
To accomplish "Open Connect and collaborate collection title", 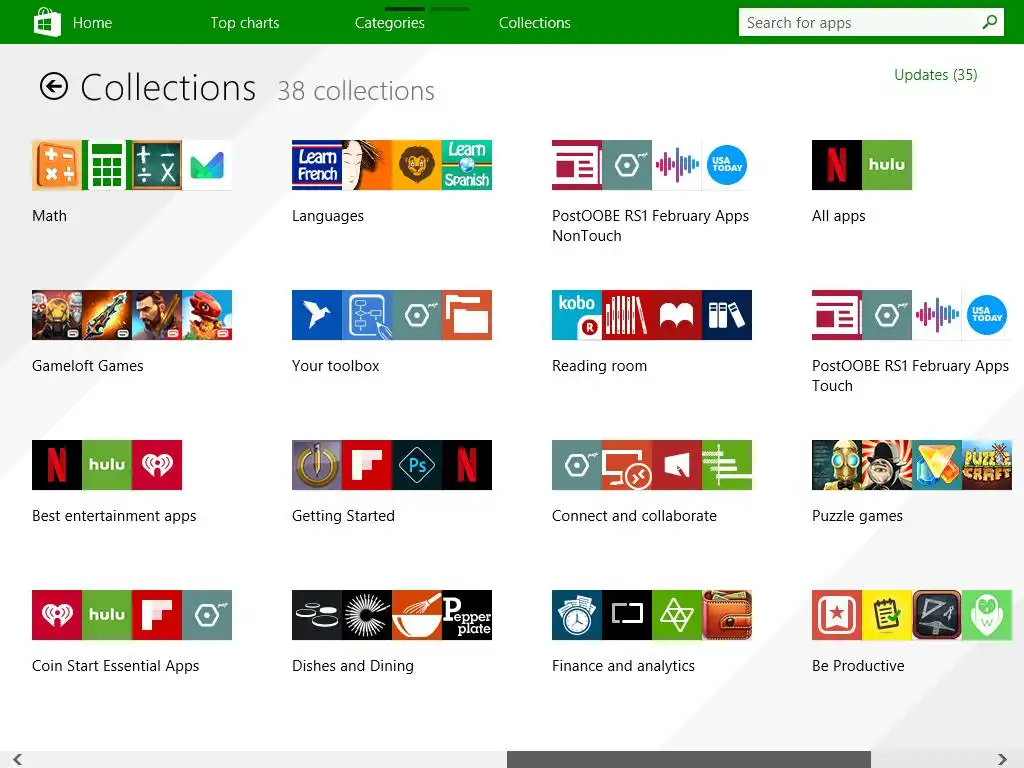I will point(634,516).
